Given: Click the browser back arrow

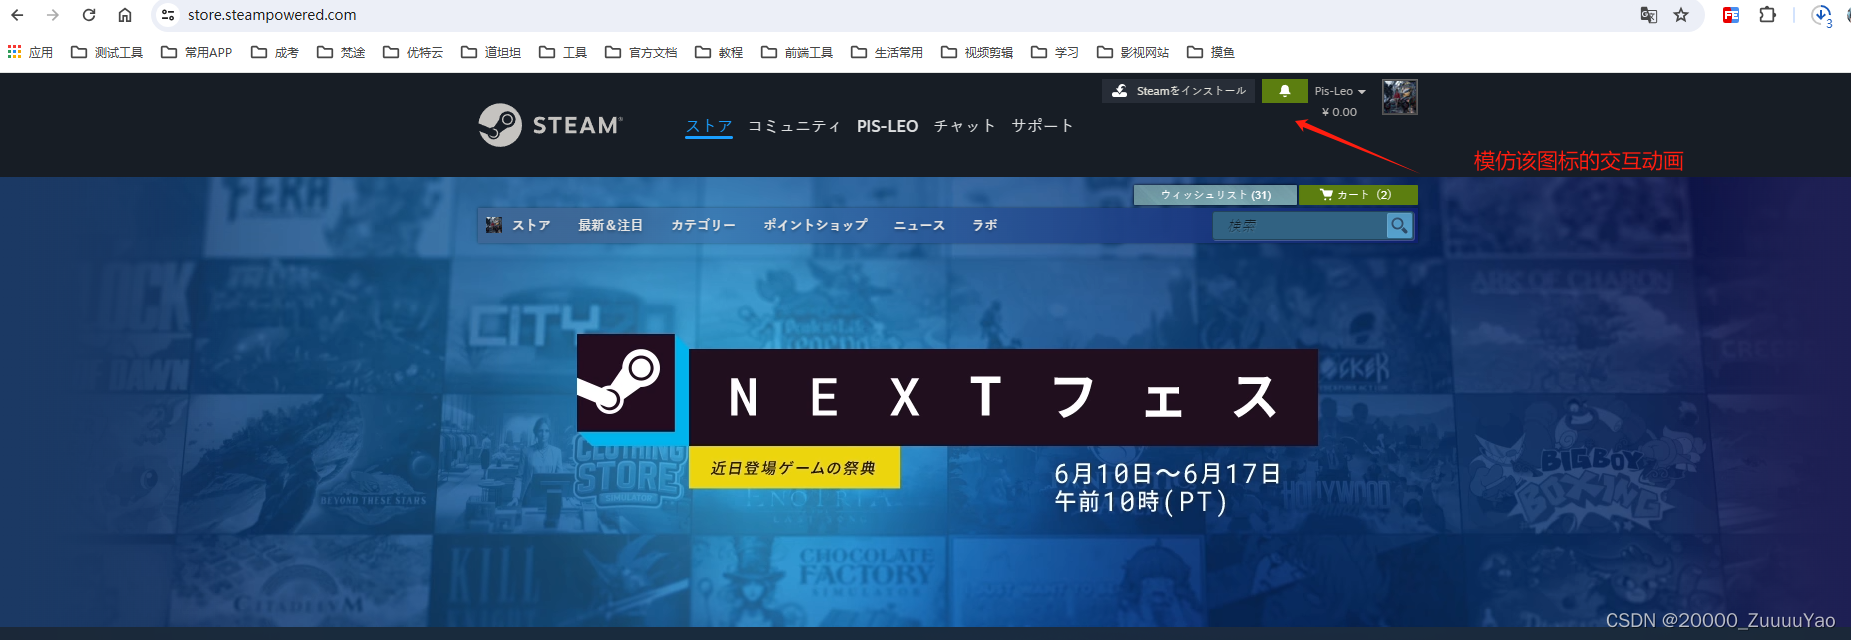Looking at the screenshot, I should [17, 15].
